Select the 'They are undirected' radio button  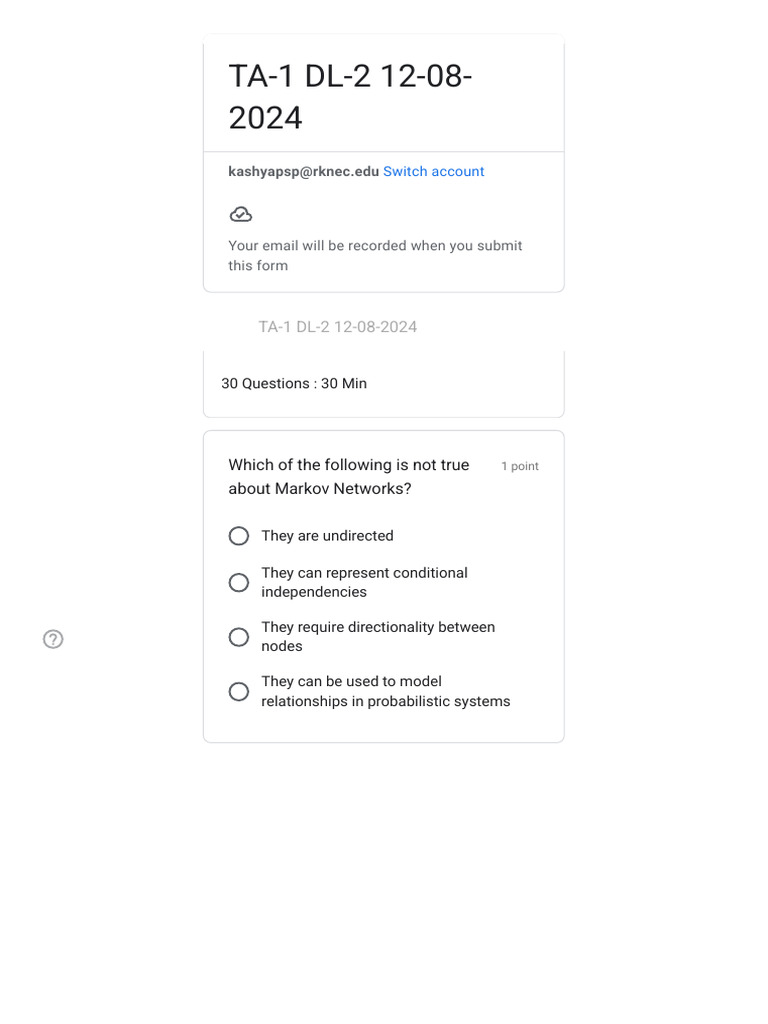tap(239, 536)
